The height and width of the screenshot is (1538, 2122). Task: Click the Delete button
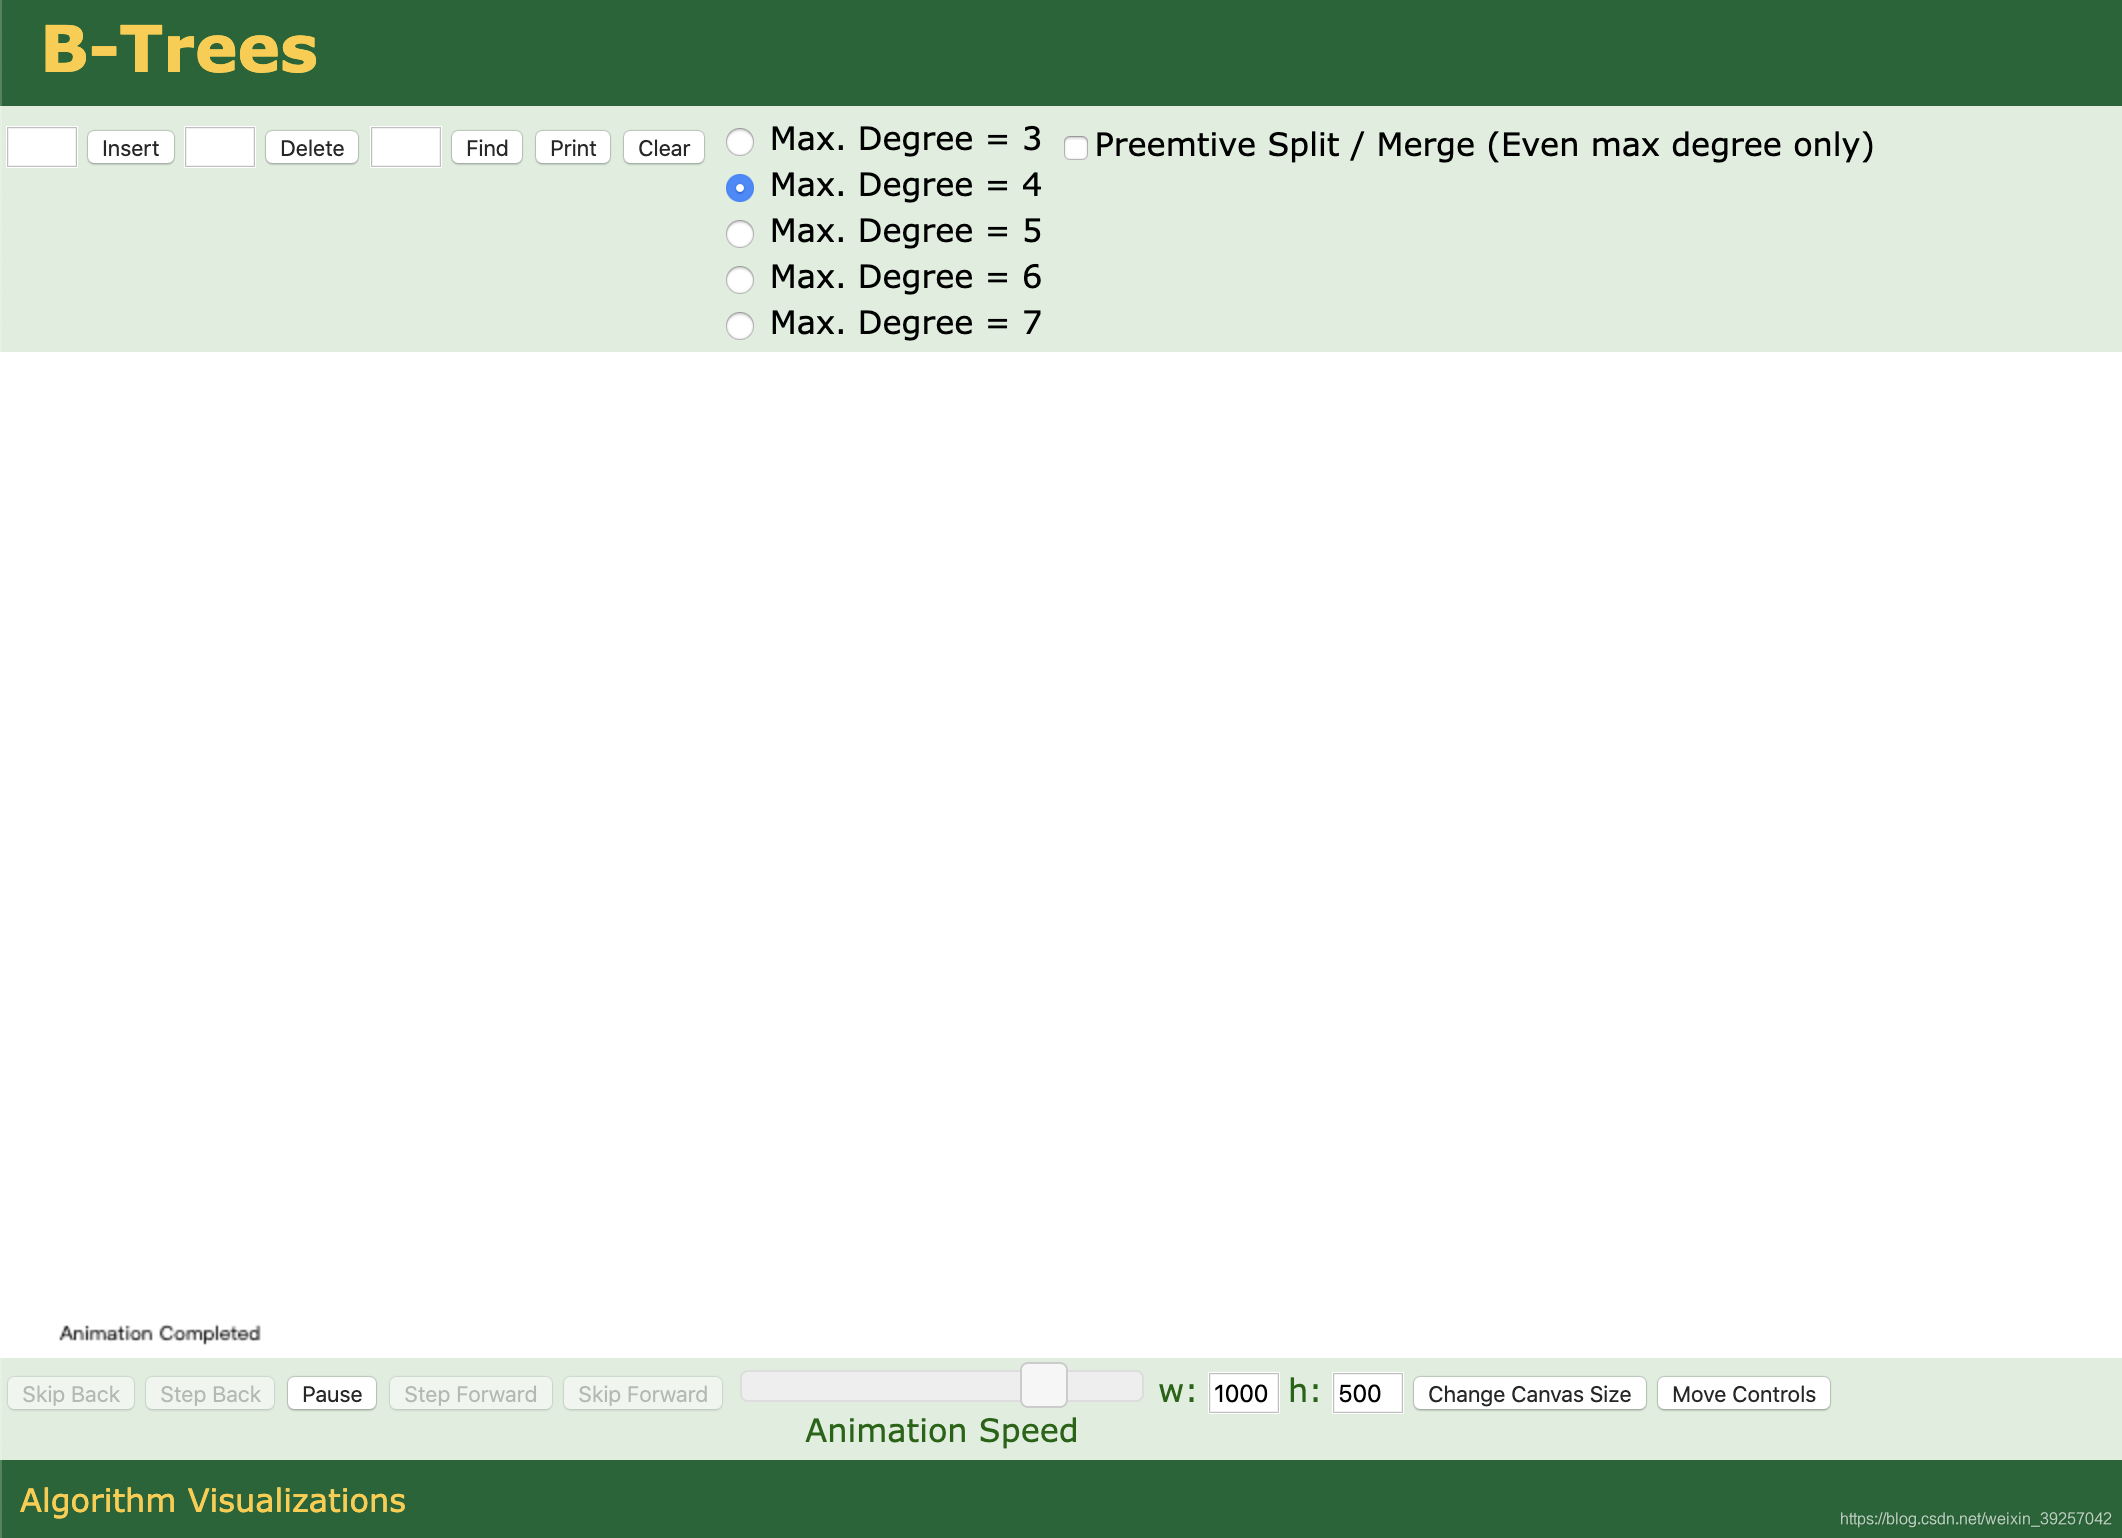pyautogui.click(x=311, y=148)
